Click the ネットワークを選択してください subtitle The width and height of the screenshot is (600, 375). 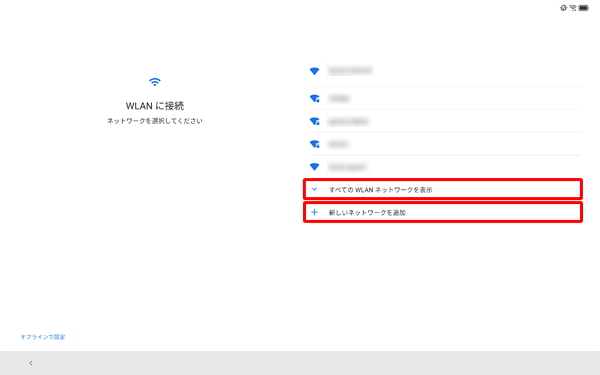[155, 121]
